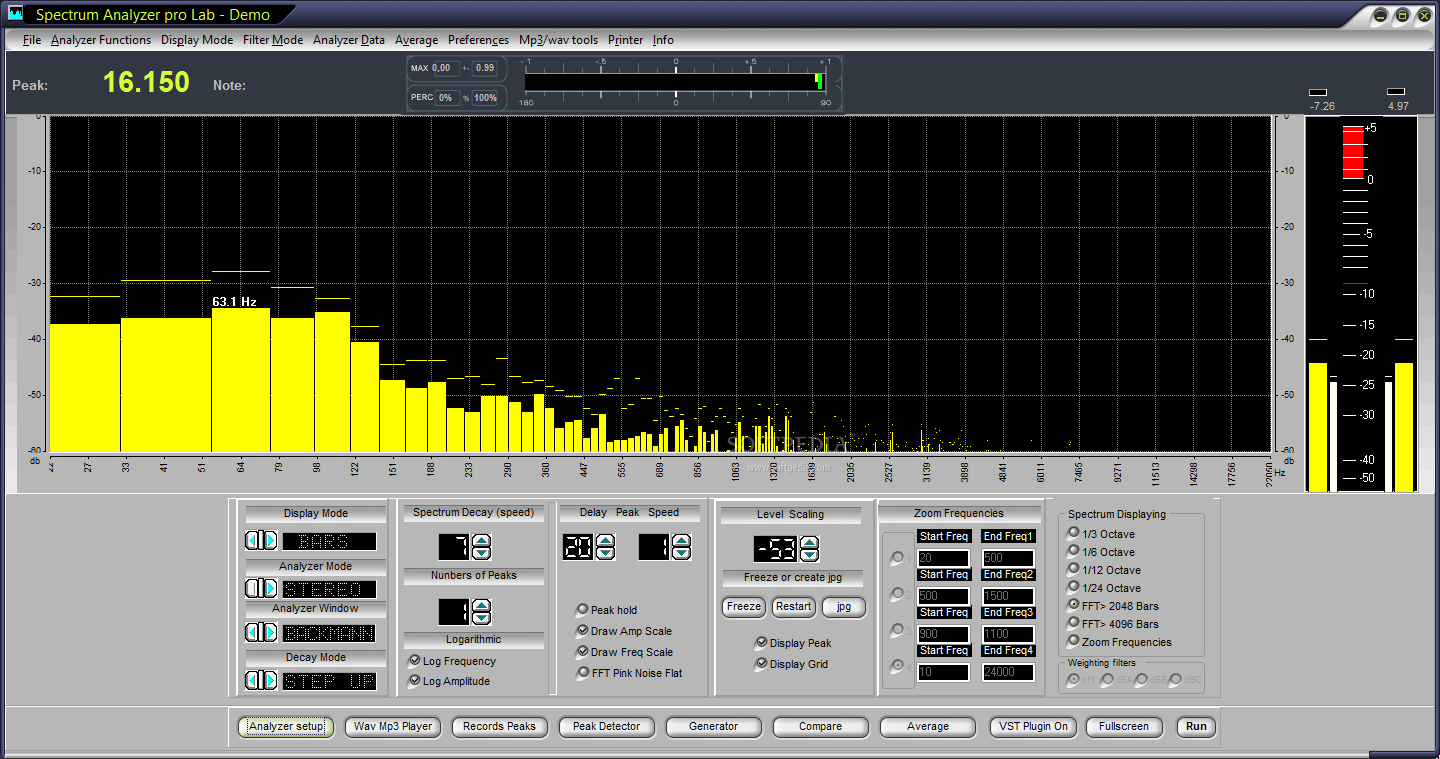Image resolution: width=1440 pixels, height=759 pixels.
Task: Open the Printer menu
Action: (x=625, y=40)
